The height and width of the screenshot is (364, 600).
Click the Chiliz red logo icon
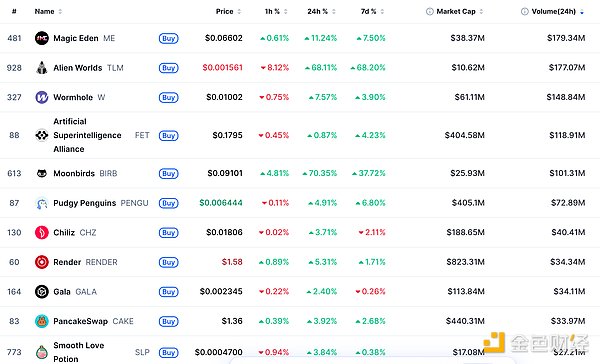(x=42, y=232)
